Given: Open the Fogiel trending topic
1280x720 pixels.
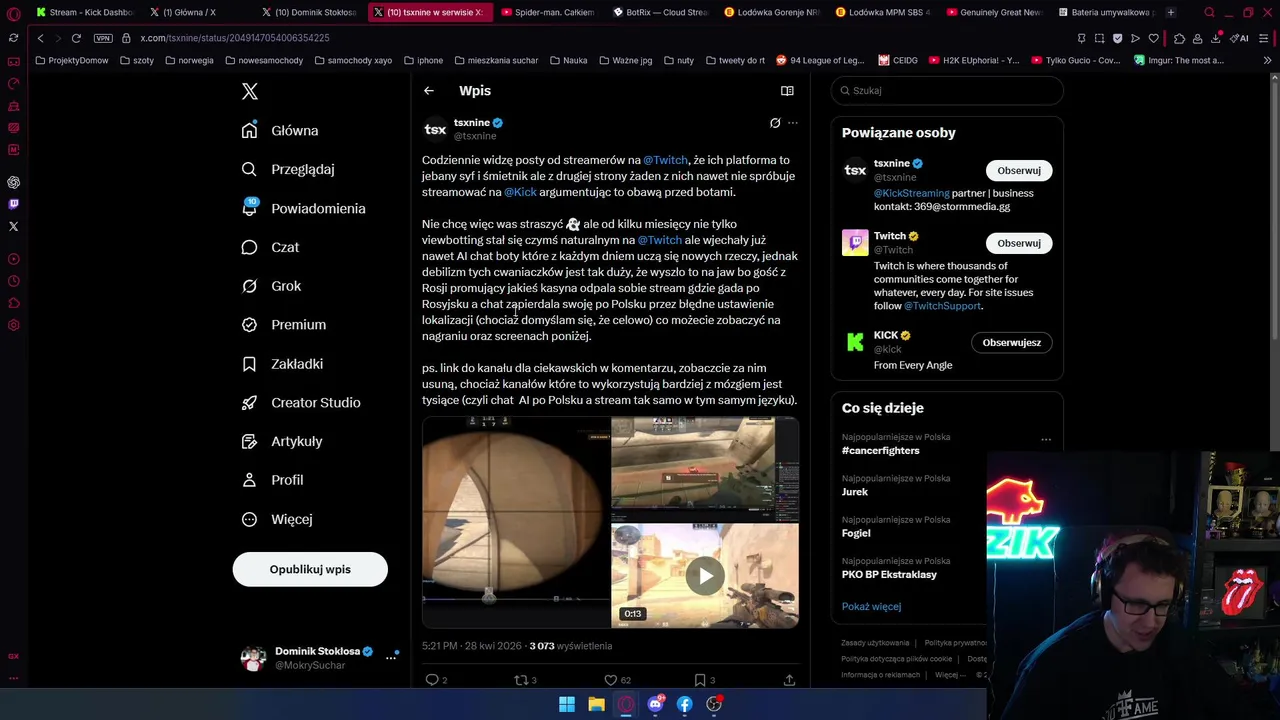Looking at the screenshot, I should [x=856, y=533].
